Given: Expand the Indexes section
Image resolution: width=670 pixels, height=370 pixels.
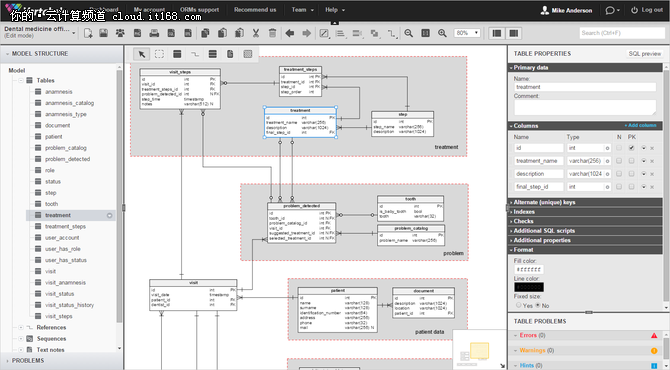Looking at the screenshot, I should click(x=585, y=211).
